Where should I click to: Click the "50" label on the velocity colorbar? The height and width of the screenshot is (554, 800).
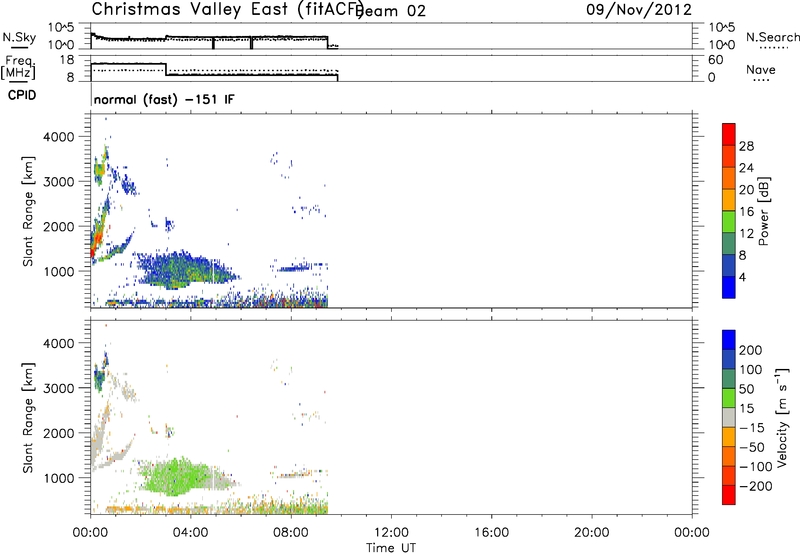click(x=746, y=389)
